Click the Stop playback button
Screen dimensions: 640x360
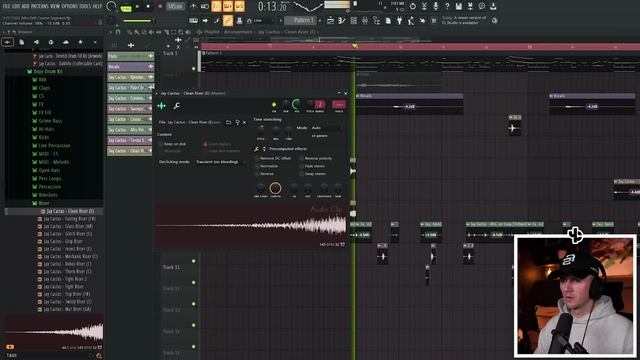tap(148, 7)
